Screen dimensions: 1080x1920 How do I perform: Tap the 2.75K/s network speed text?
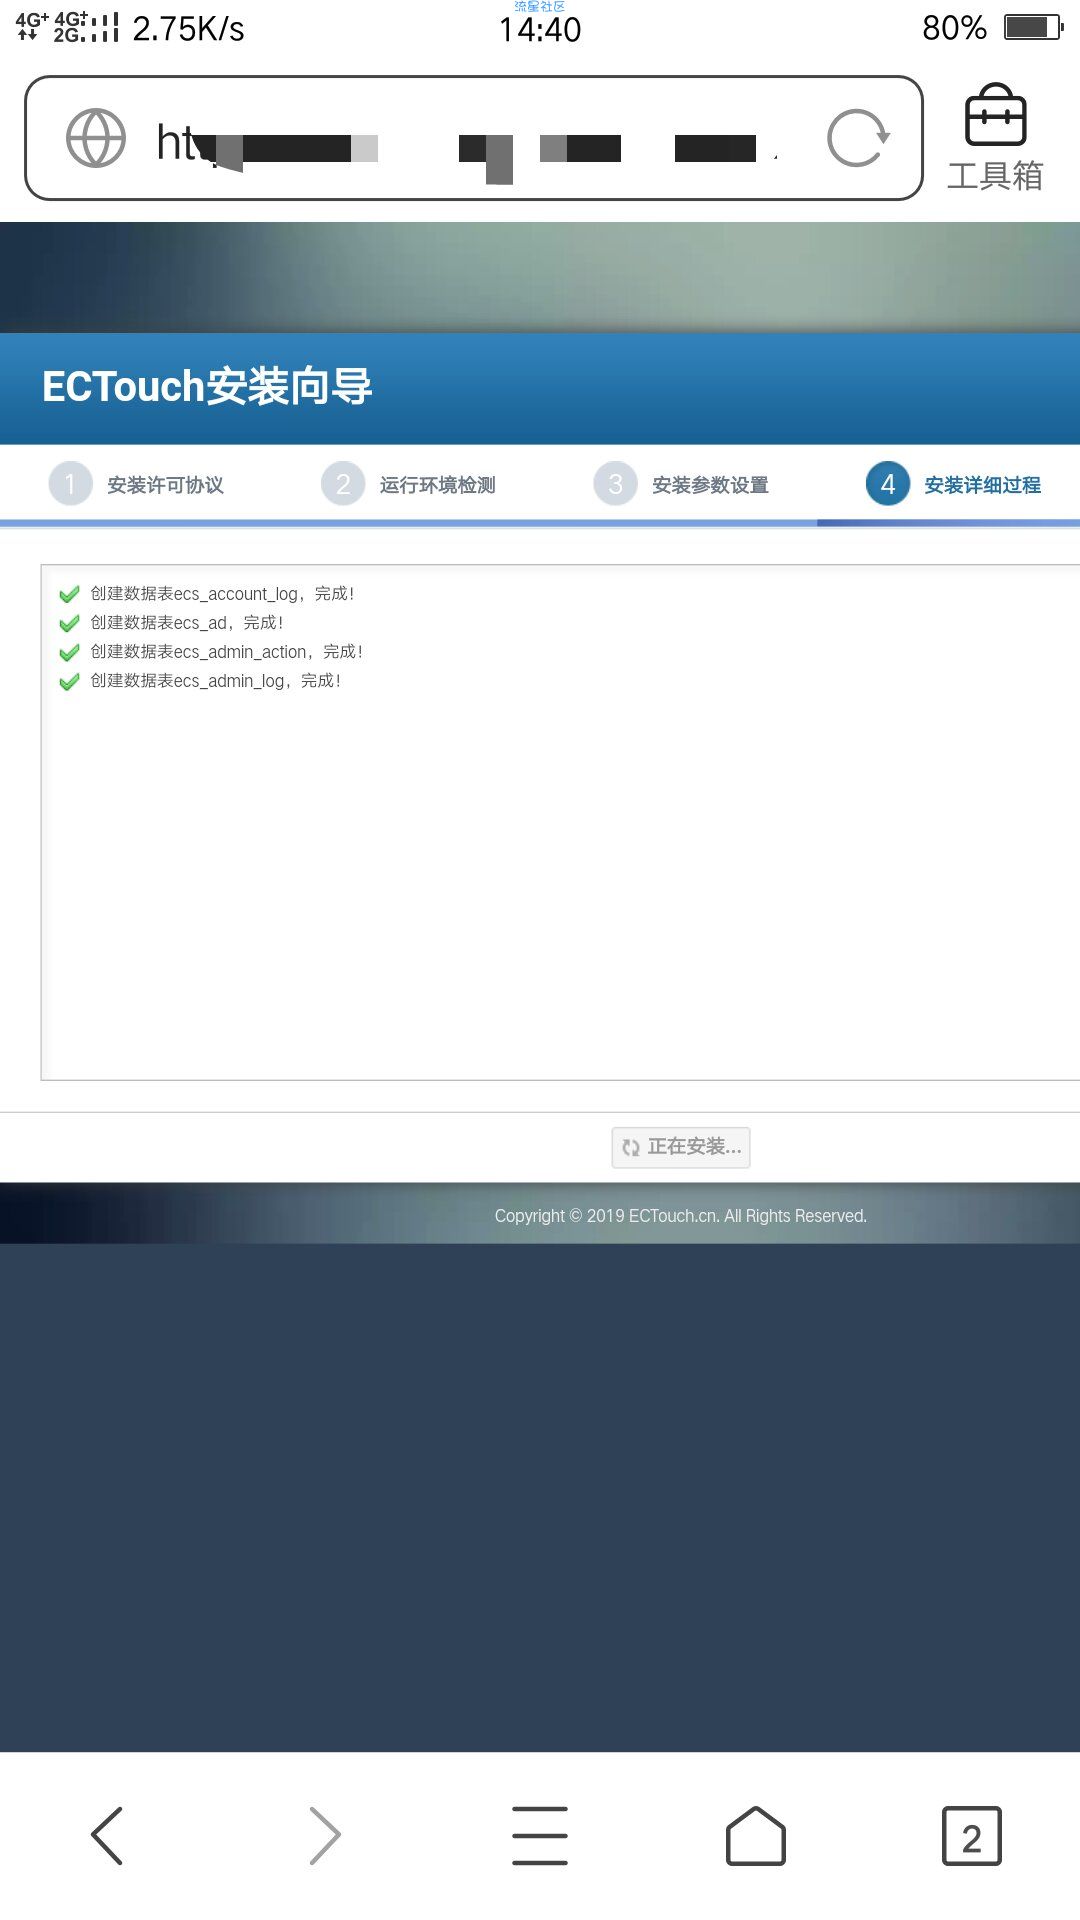pos(188,29)
